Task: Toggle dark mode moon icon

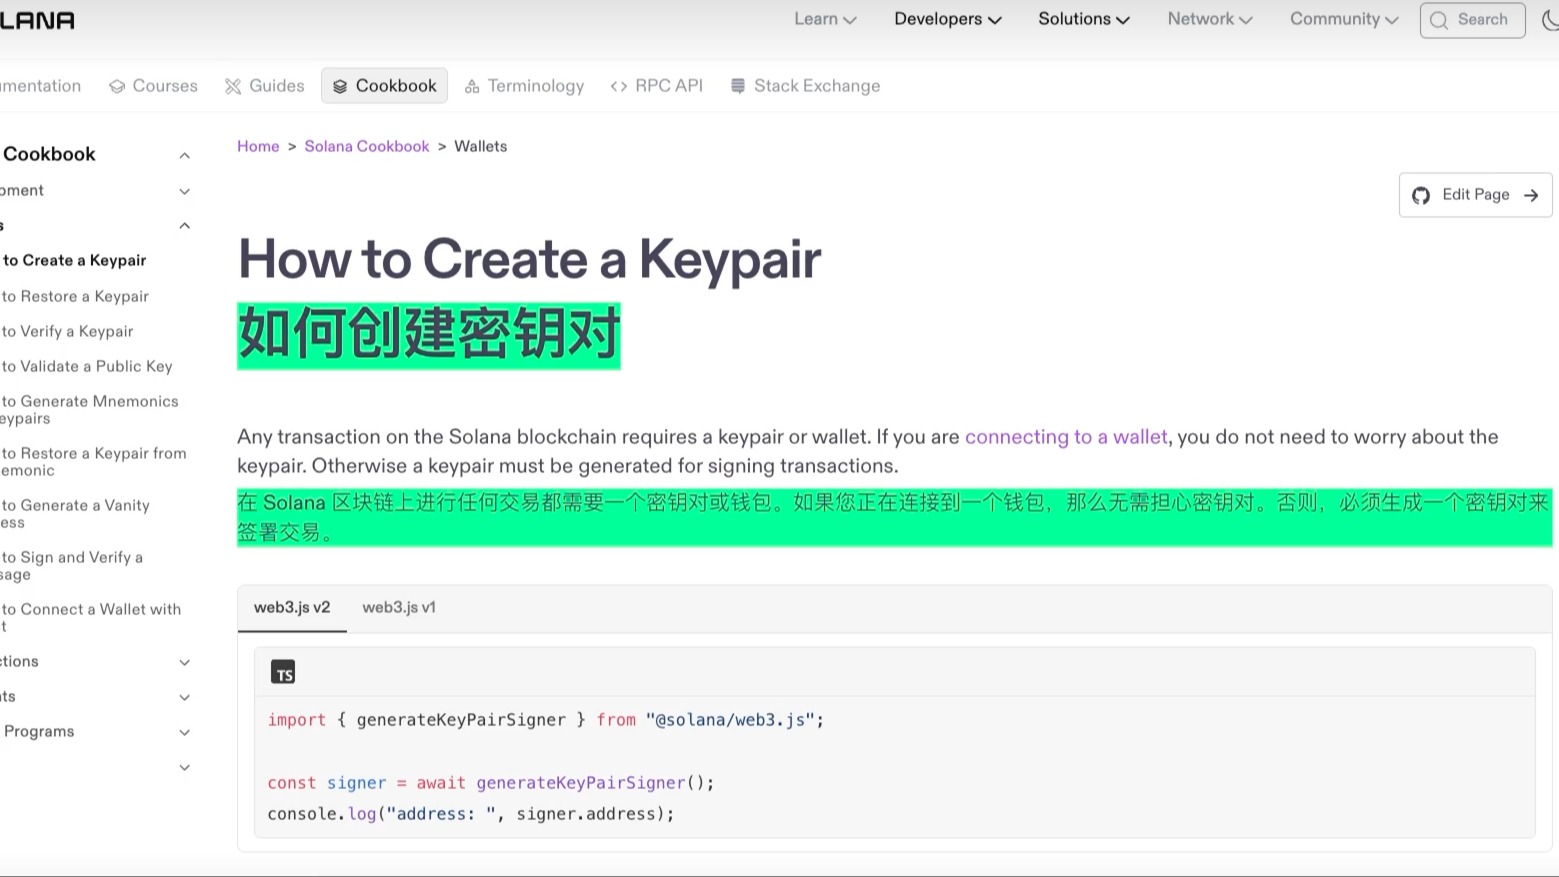Action: click(x=1550, y=20)
